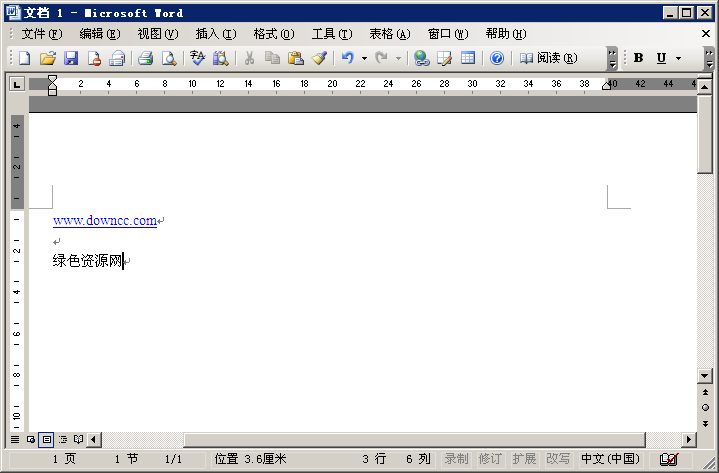Image resolution: width=719 pixels, height=473 pixels.
Task: Click the tab type selector at ruler corner
Action: [16, 85]
